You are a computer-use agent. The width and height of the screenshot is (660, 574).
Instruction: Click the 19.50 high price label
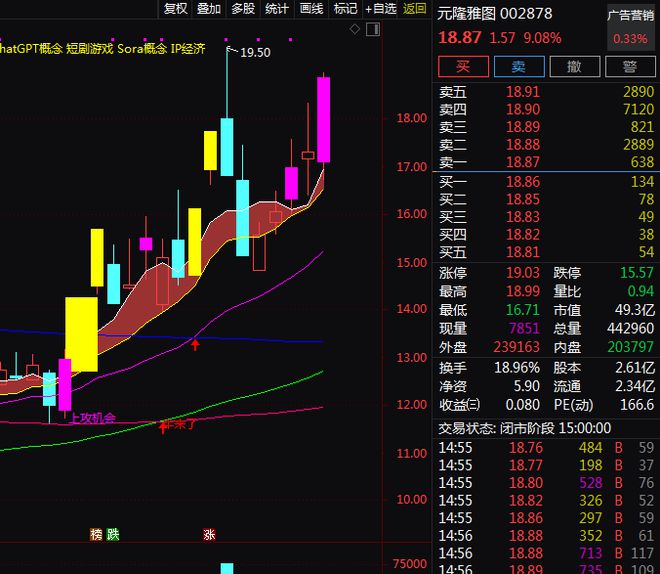pyautogui.click(x=255, y=53)
